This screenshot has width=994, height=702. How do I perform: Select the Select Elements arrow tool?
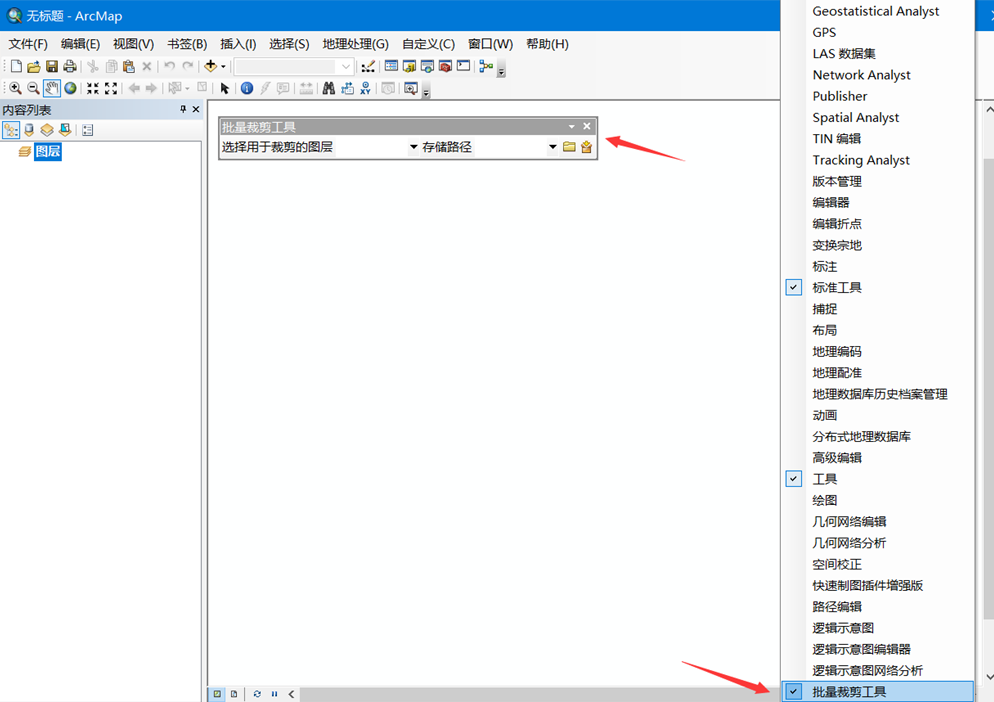coord(224,88)
